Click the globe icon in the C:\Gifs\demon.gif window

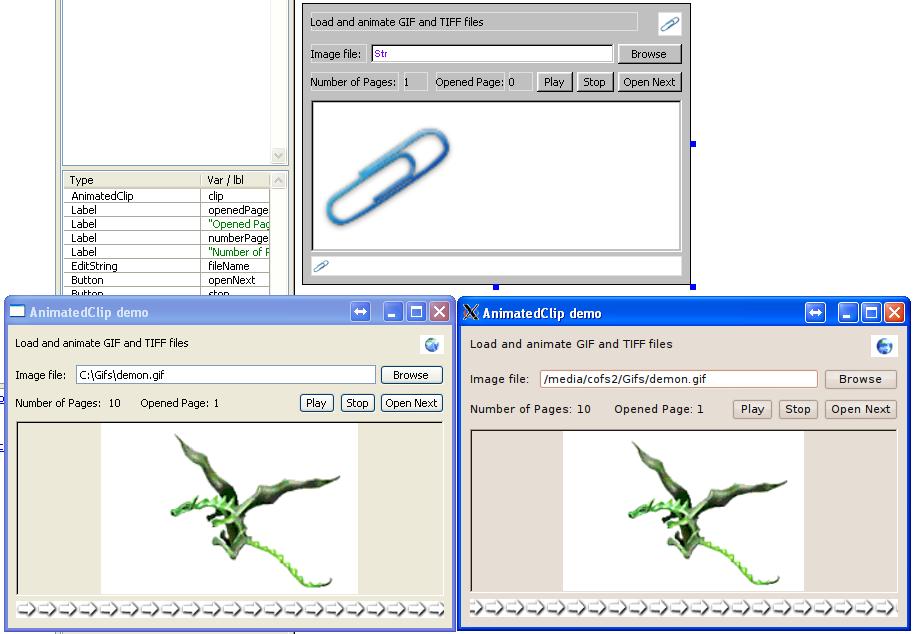pyautogui.click(x=431, y=345)
